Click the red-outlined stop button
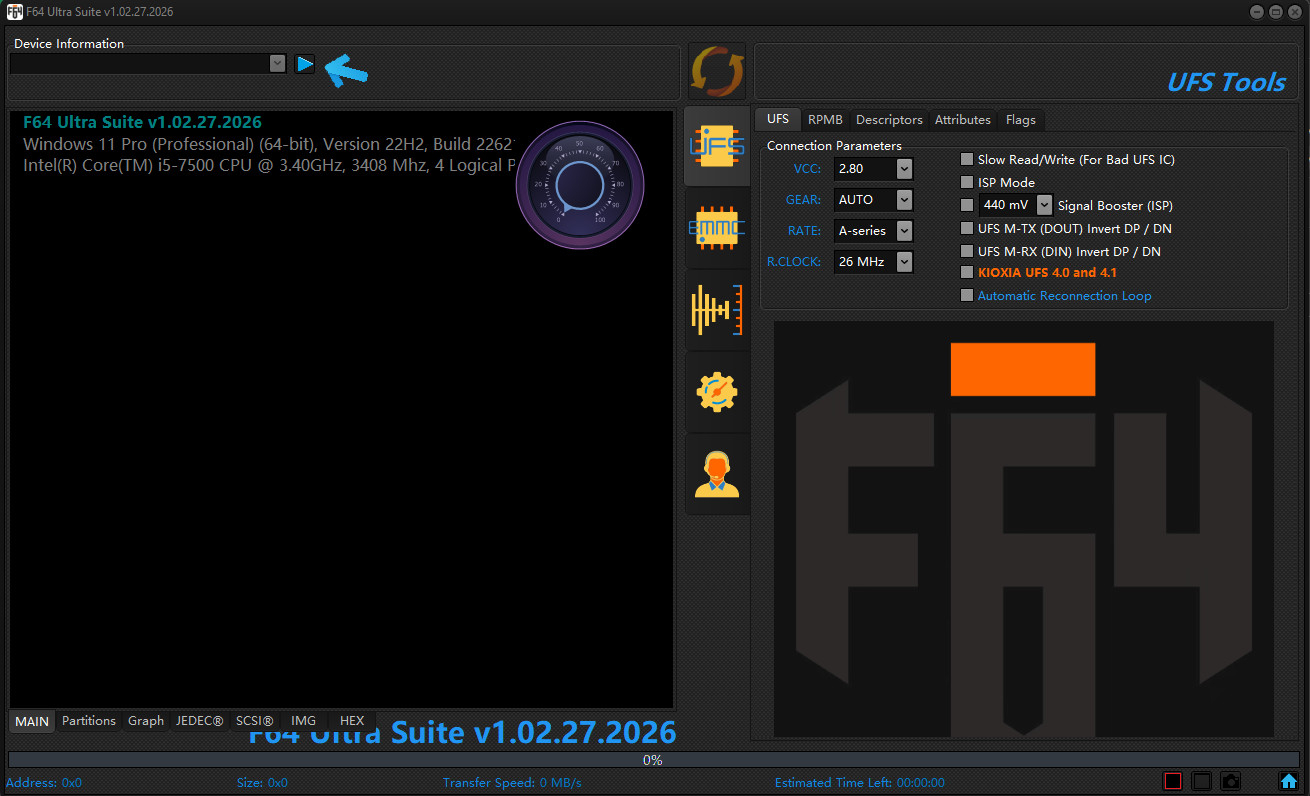The image size is (1310, 796). [1173, 781]
